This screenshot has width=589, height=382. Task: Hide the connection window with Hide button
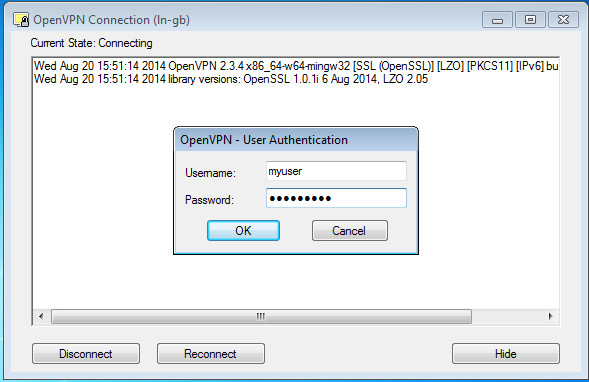click(x=506, y=353)
